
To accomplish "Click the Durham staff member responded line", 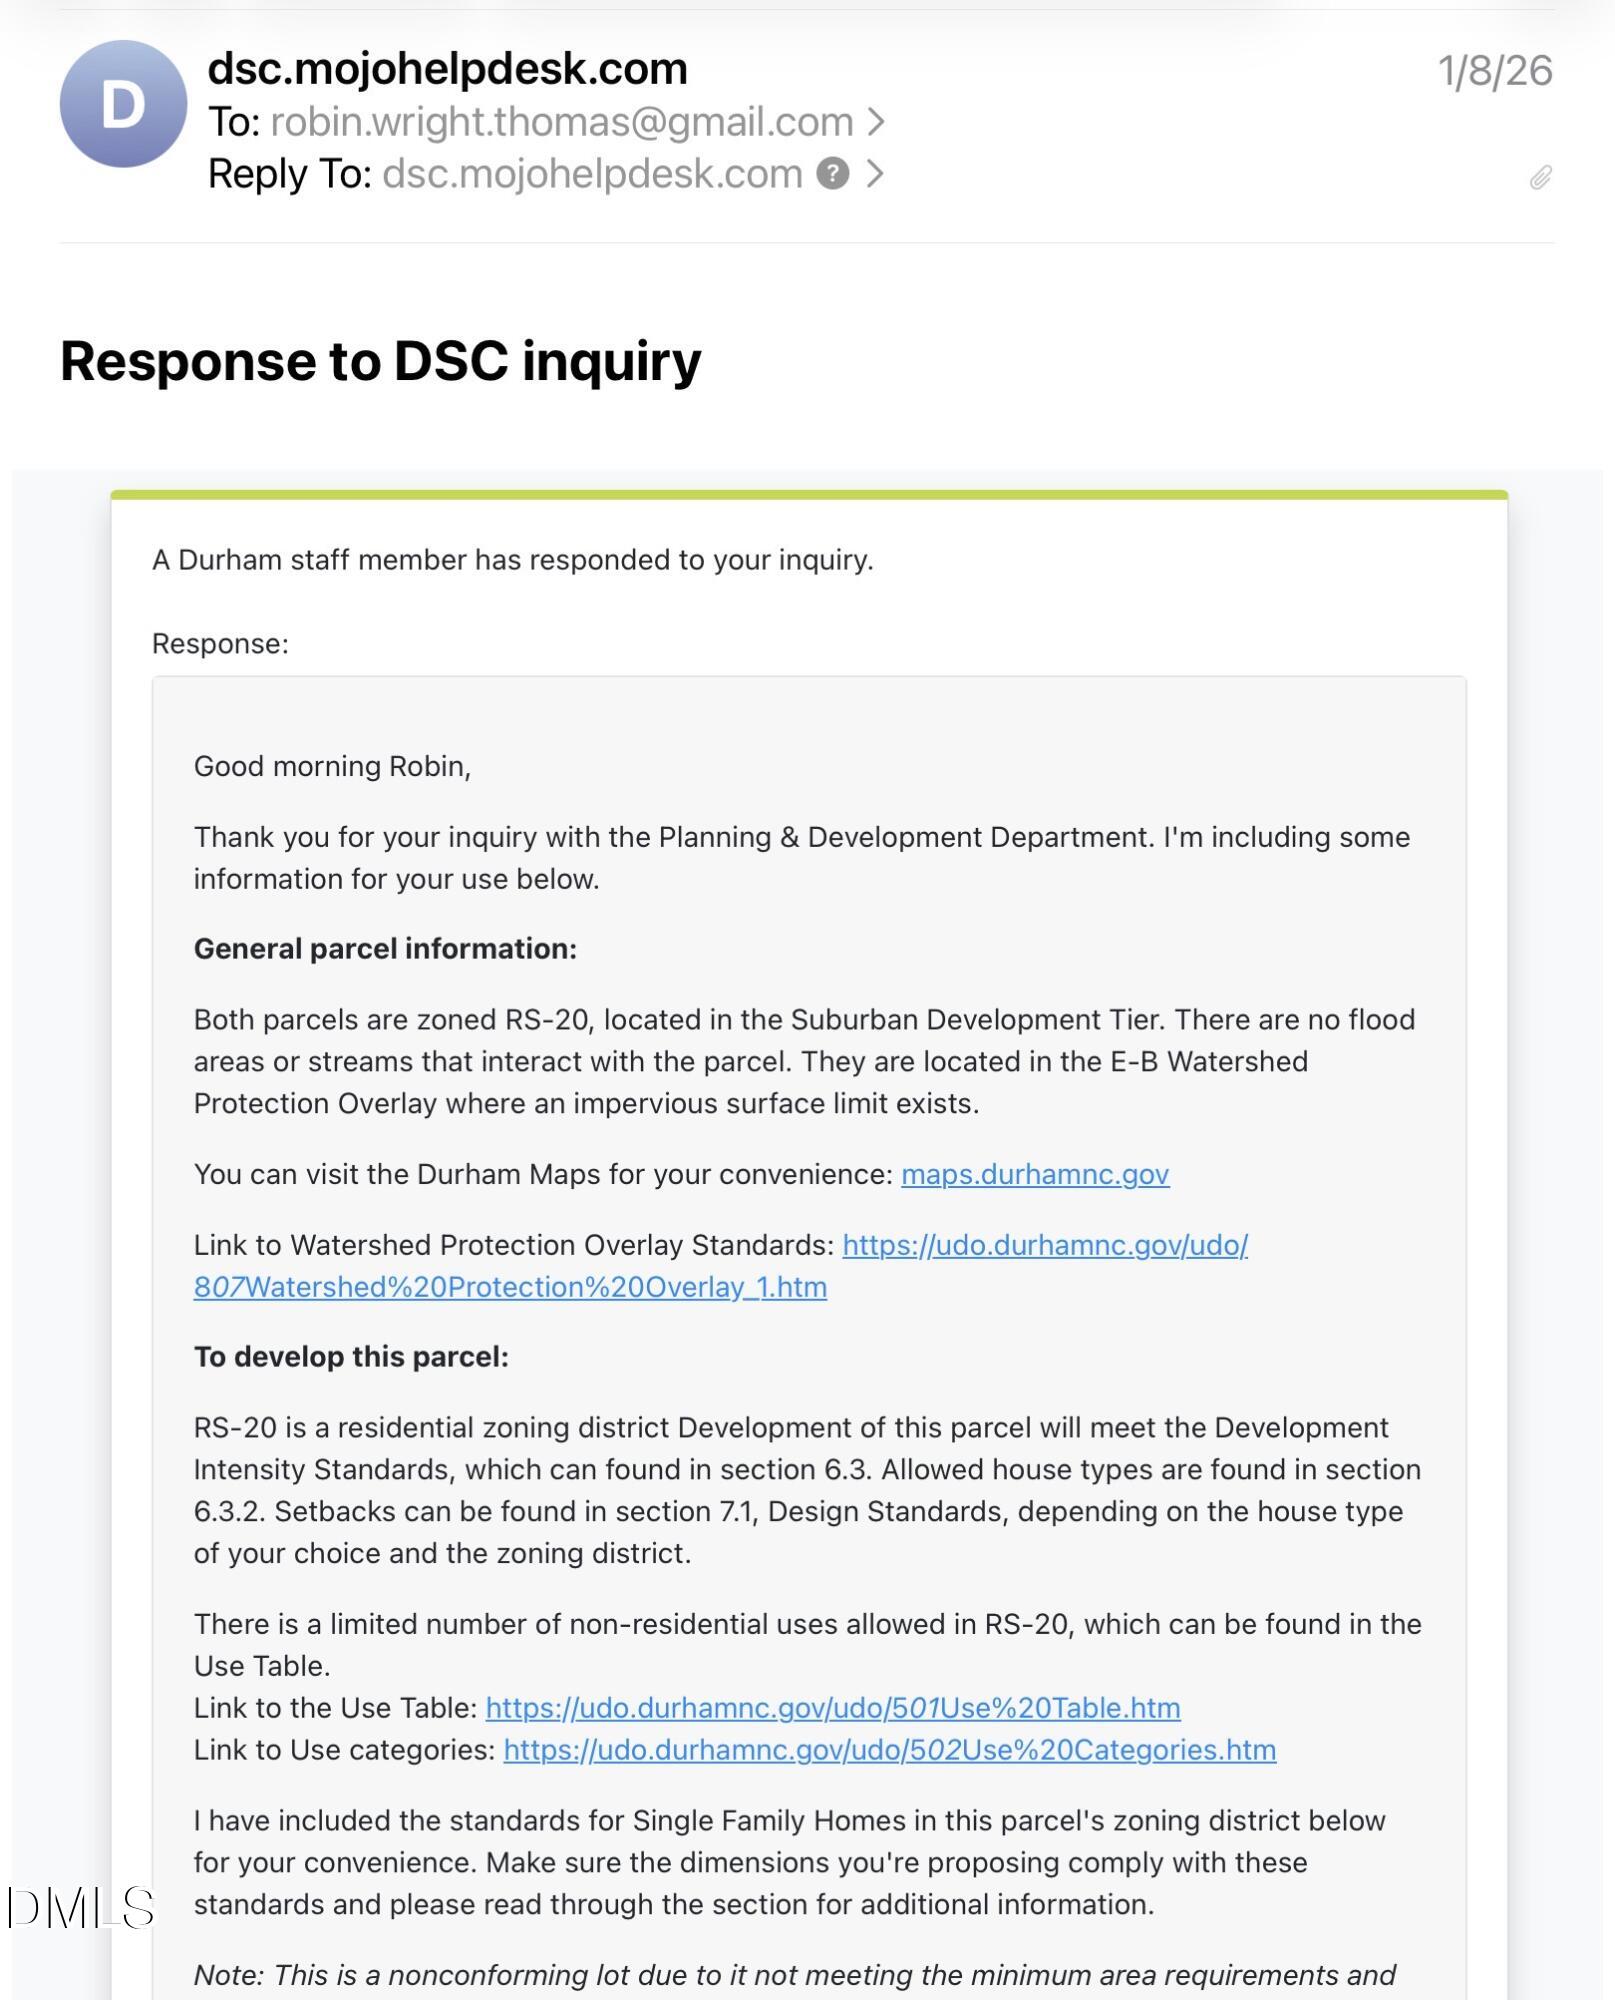I will coord(512,560).
